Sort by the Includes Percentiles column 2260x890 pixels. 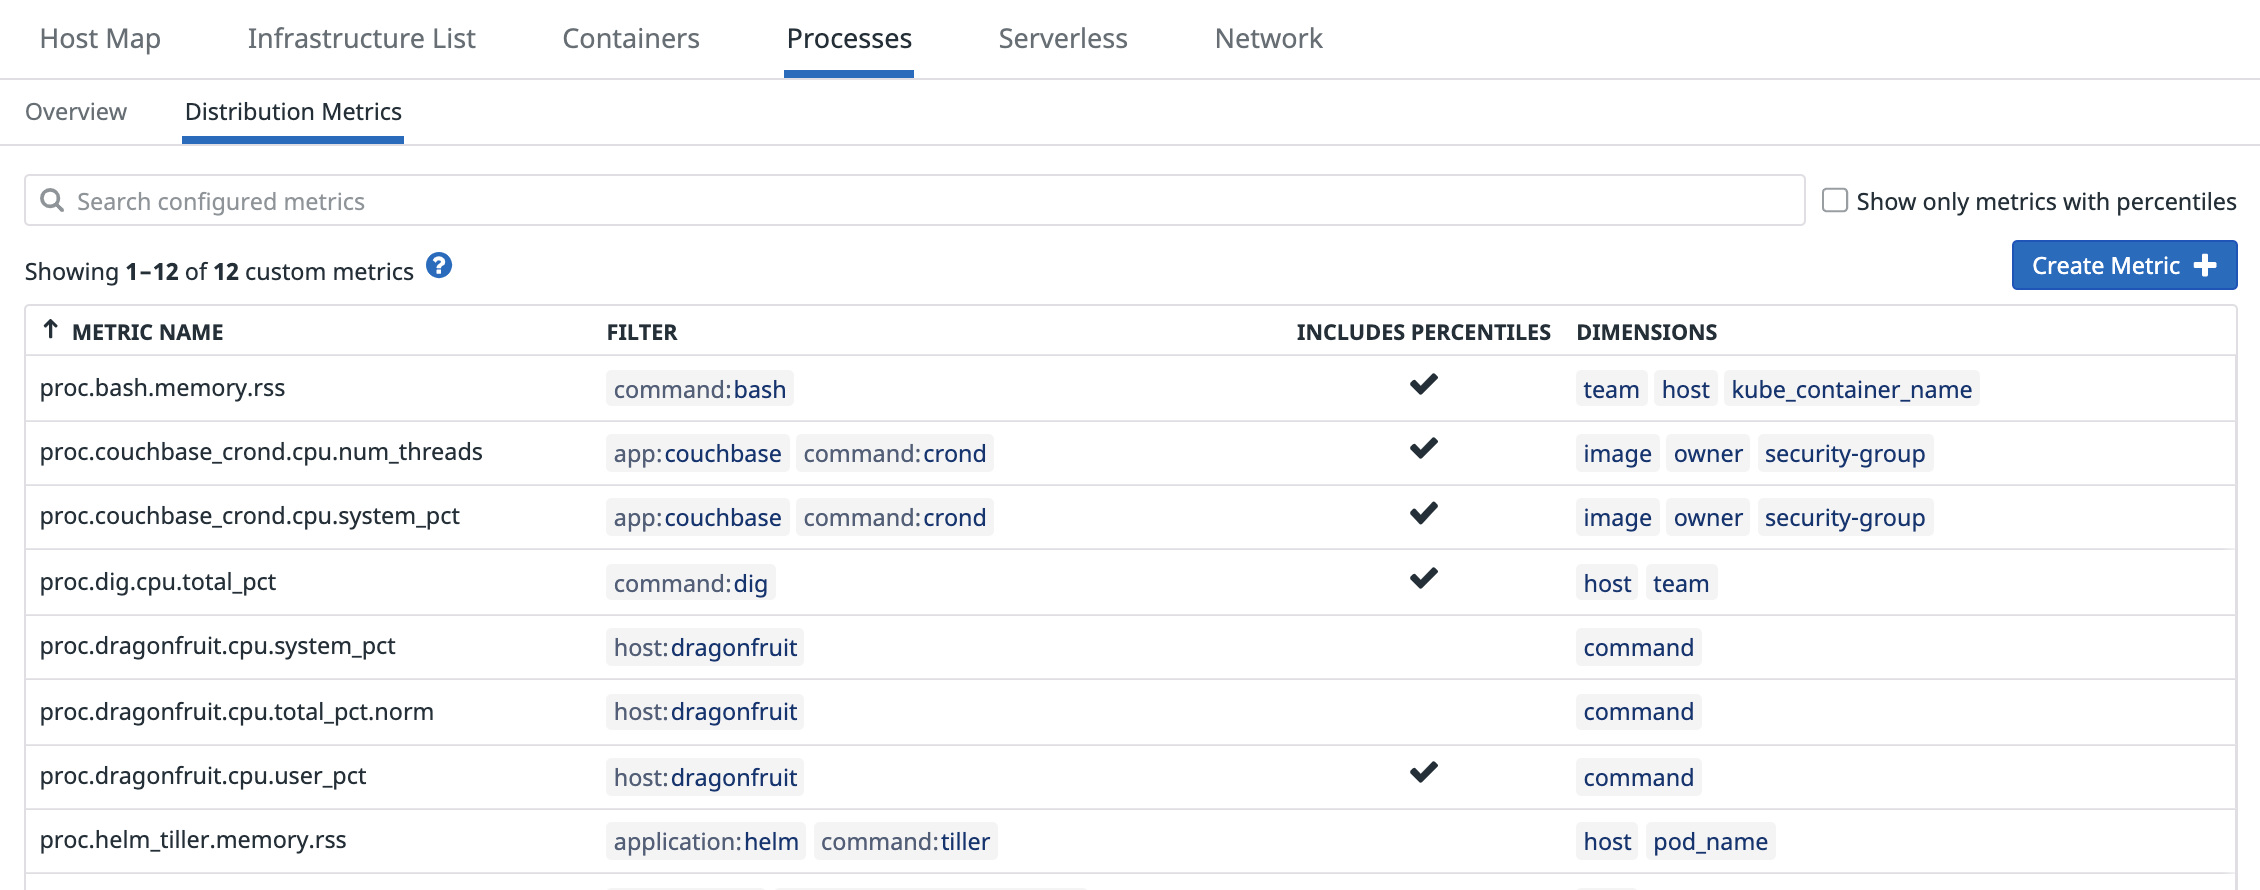tap(1423, 332)
